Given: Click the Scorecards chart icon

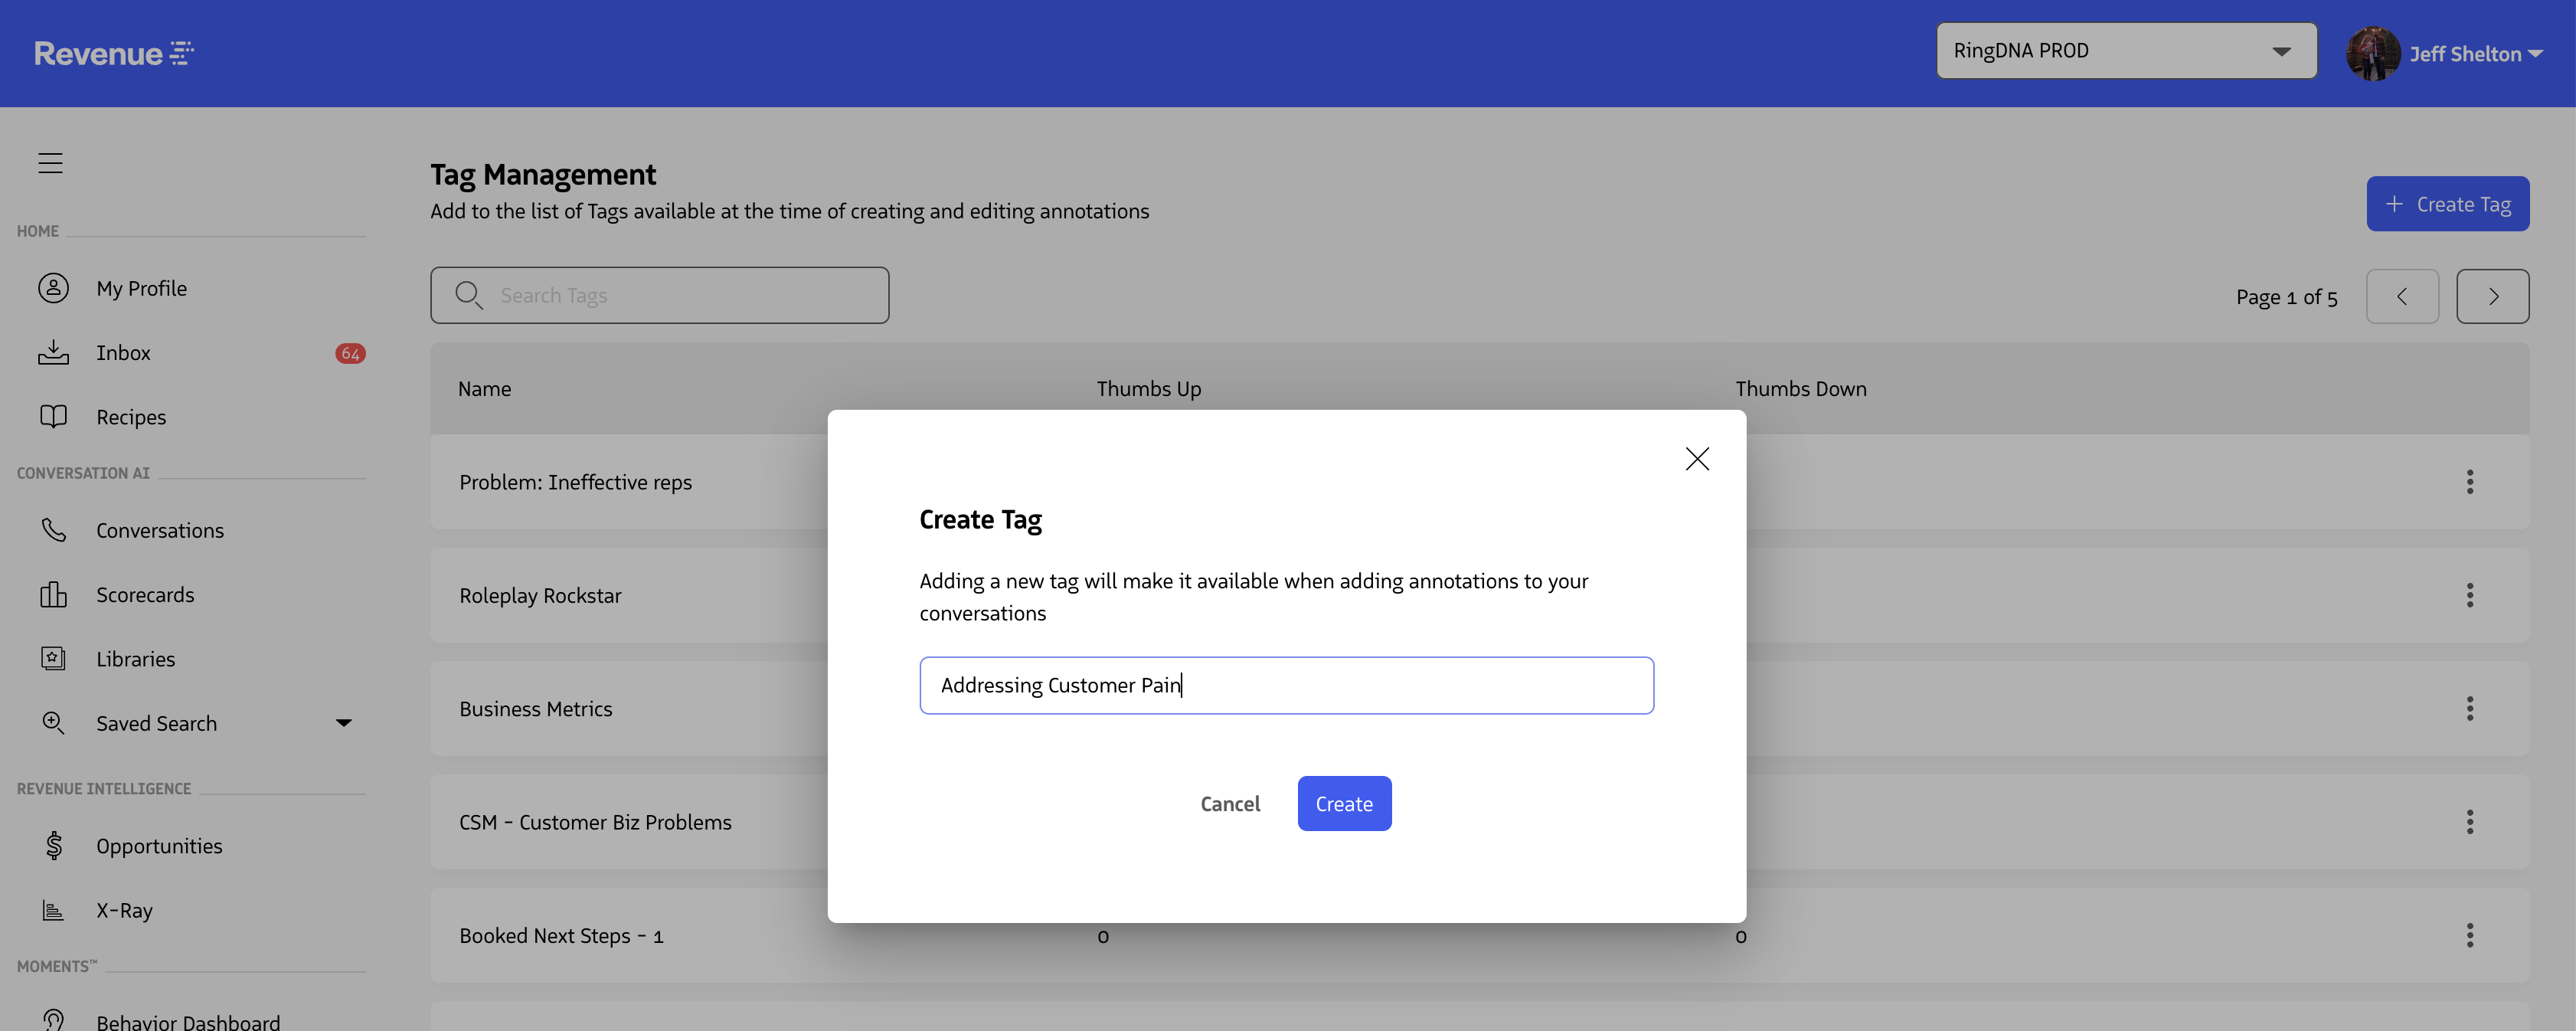Looking at the screenshot, I should coord(53,594).
